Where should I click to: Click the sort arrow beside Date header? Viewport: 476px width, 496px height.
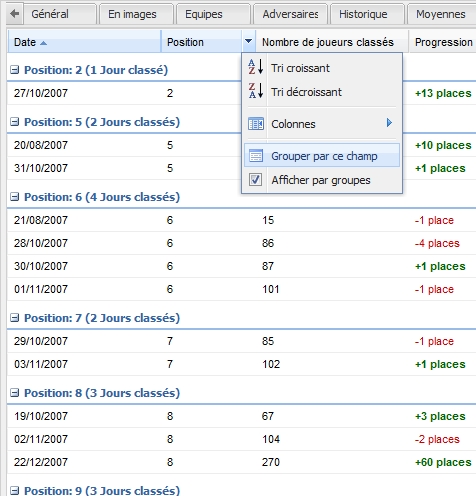tap(43, 43)
